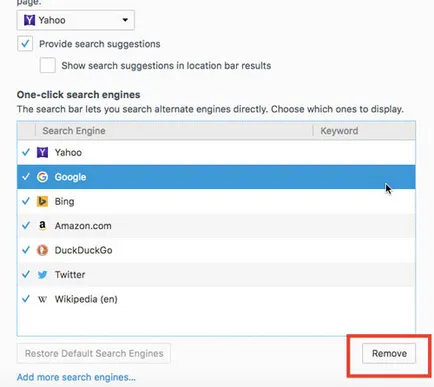Select the Twitter row text
The height and width of the screenshot is (387, 434).
coord(70,275)
